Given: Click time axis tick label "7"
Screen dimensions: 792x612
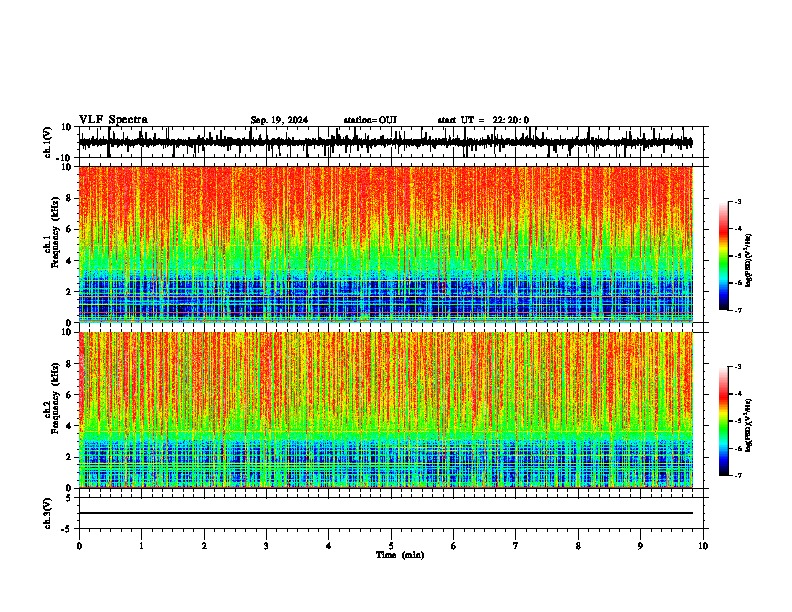Looking at the screenshot, I should [x=516, y=546].
